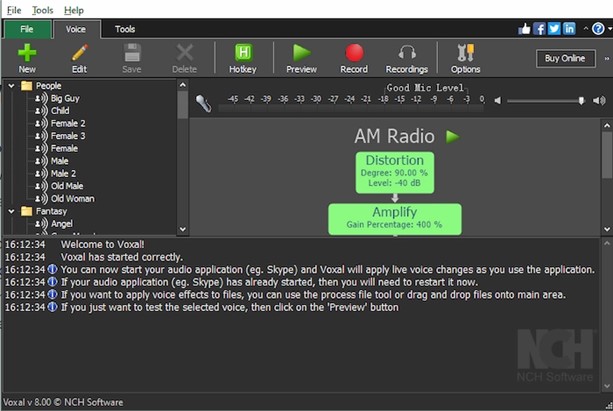The image size is (613, 411).
Task: Click log line 'Welcome to Voxal!'
Action: 102,244
